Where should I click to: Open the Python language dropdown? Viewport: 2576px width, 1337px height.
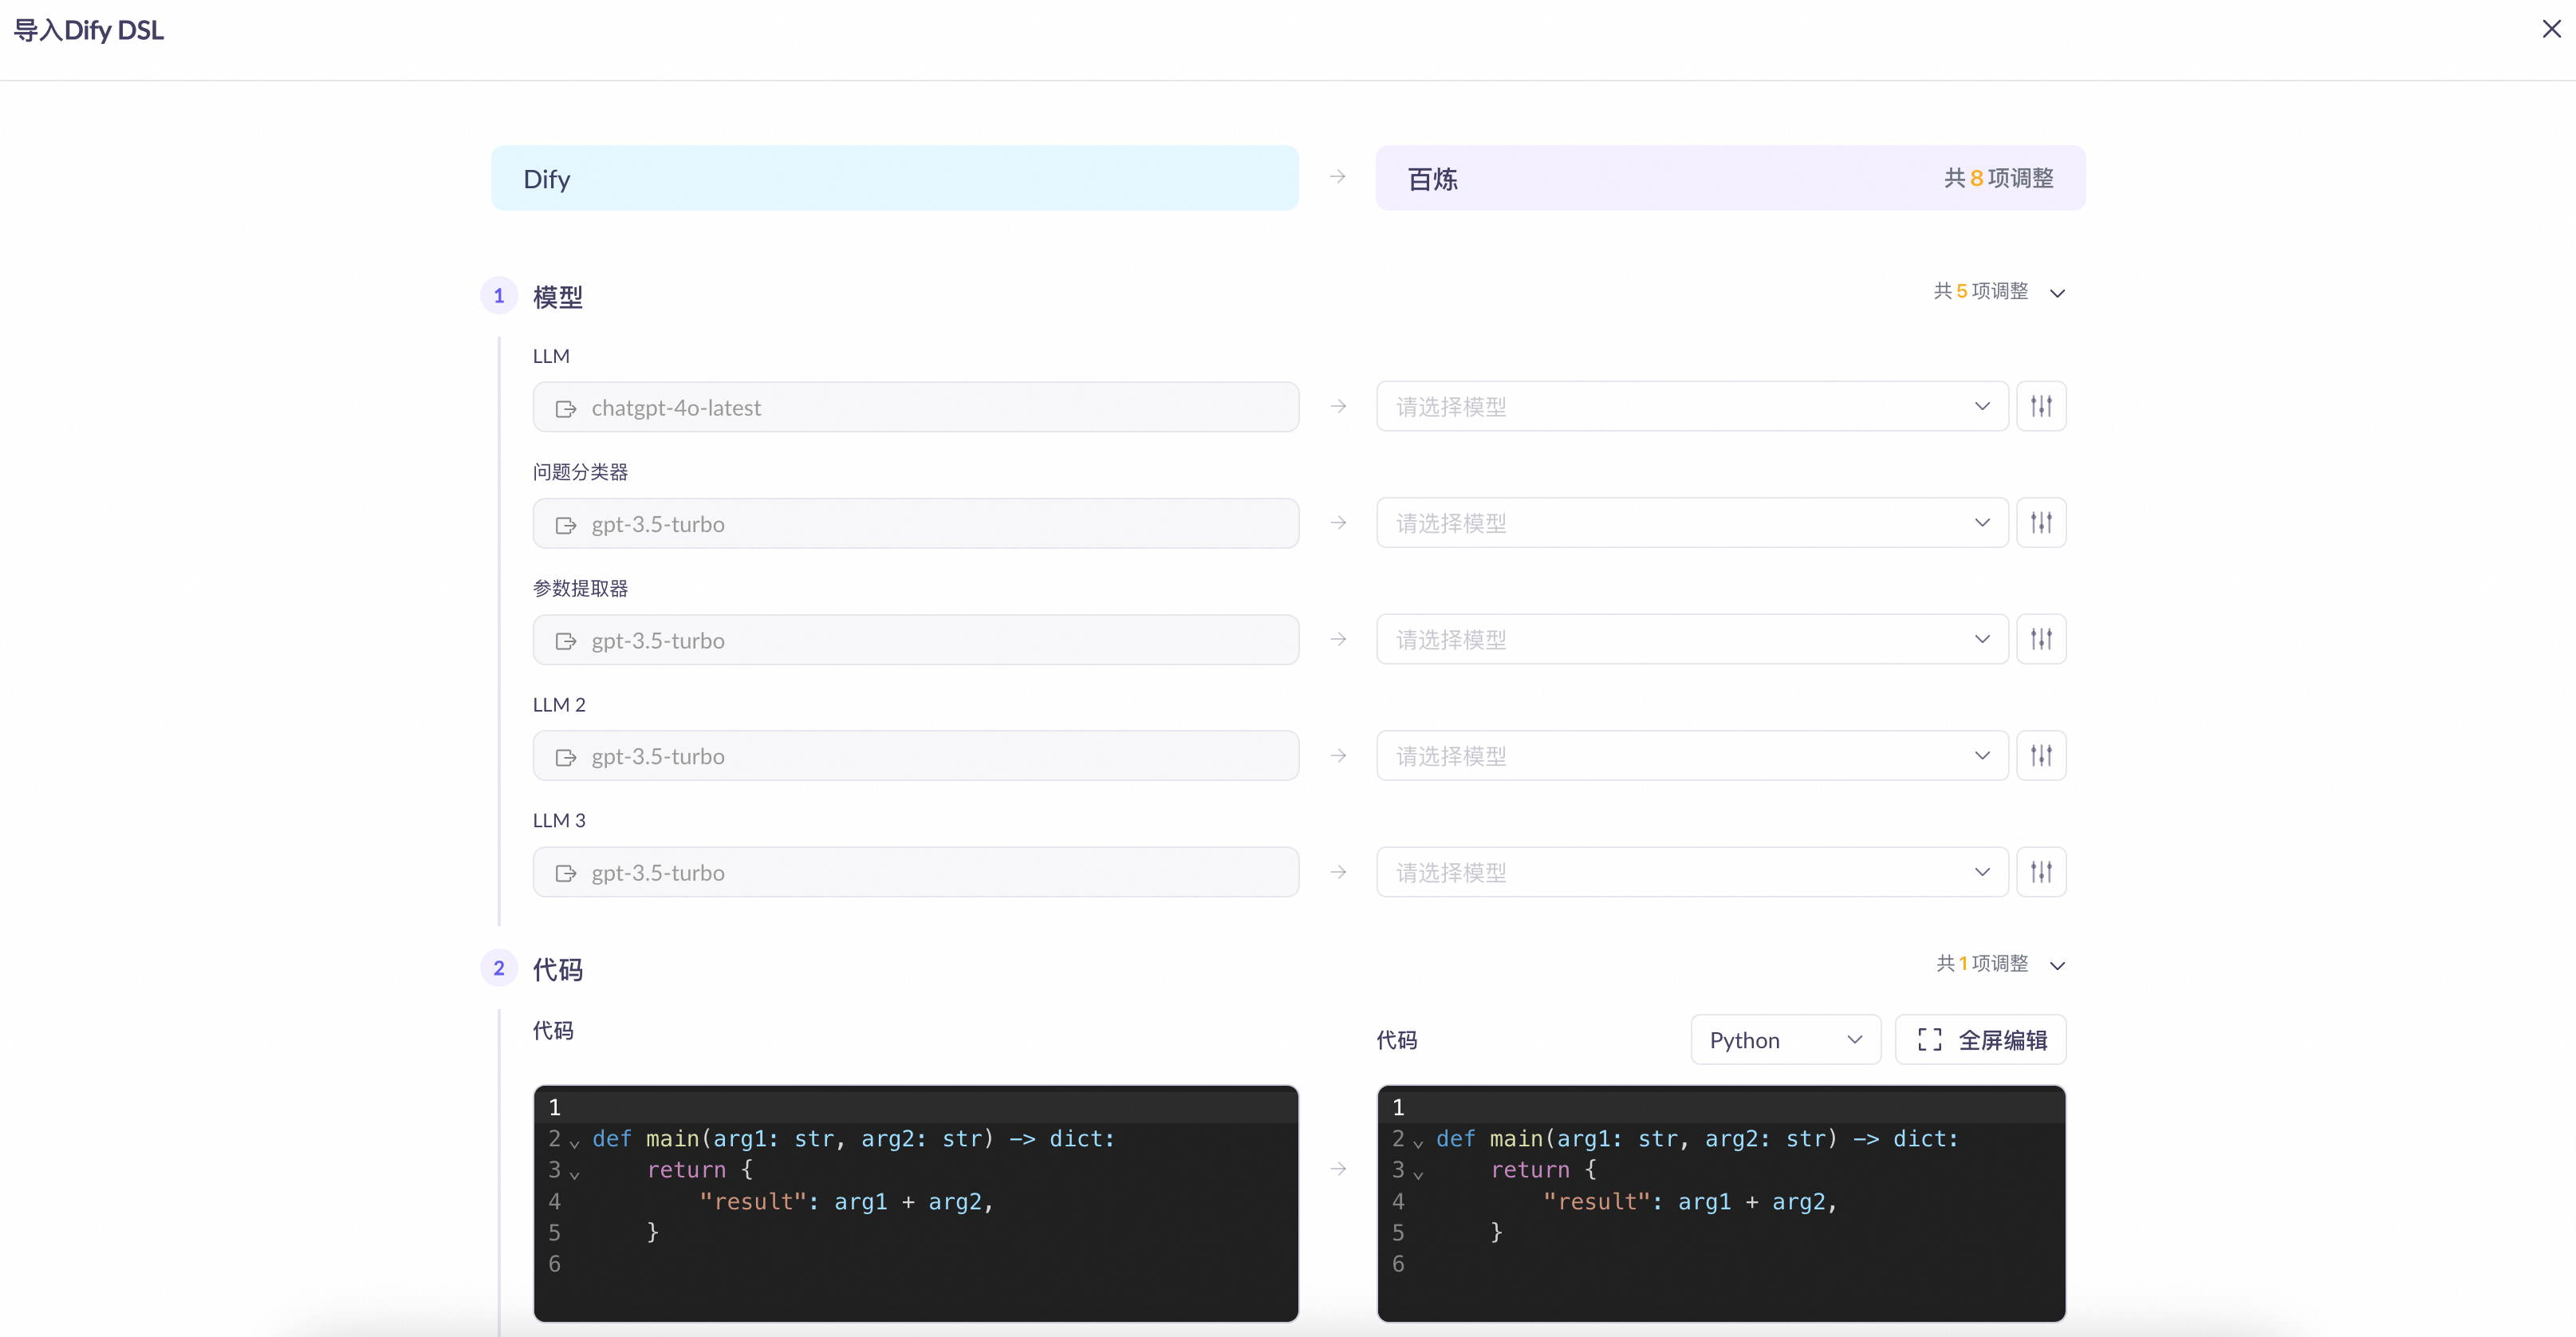[x=1785, y=1040]
